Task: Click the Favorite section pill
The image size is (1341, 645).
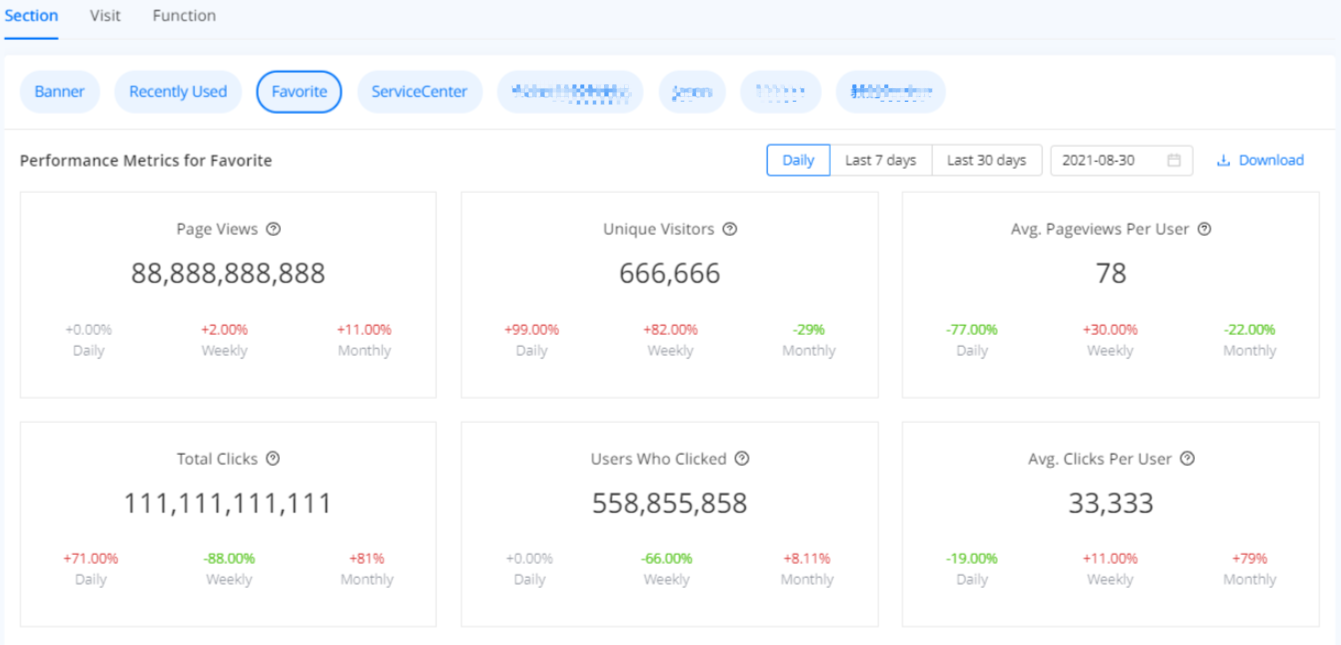Action: click(x=299, y=92)
